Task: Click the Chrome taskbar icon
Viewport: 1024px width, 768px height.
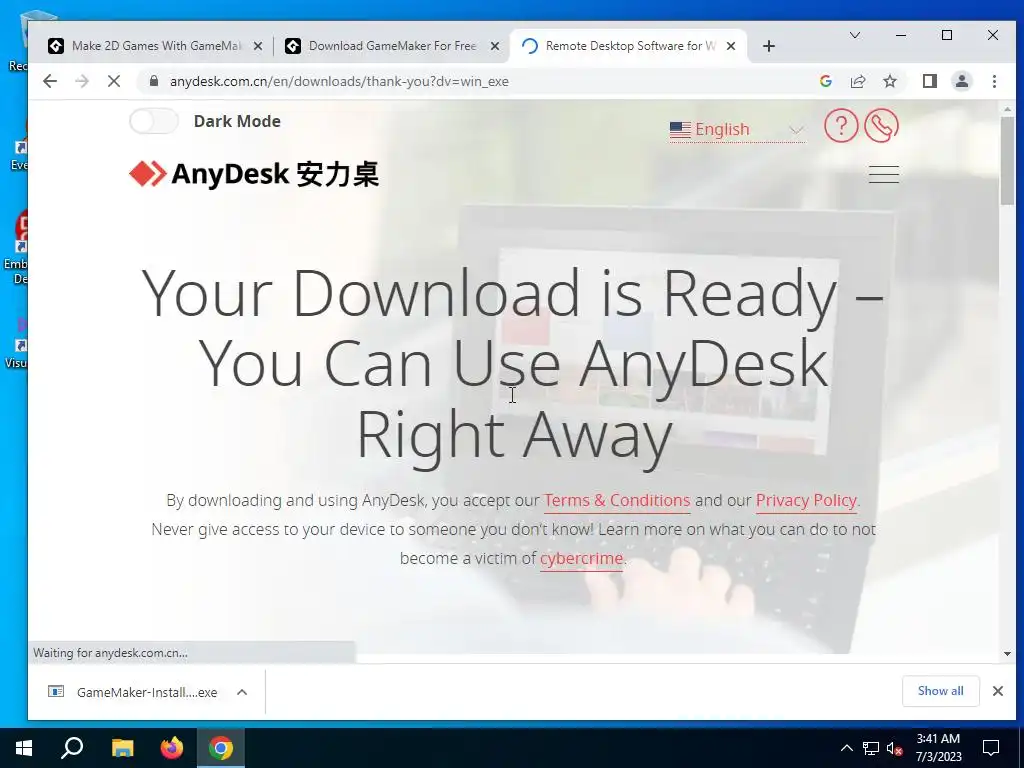Action: [x=221, y=748]
